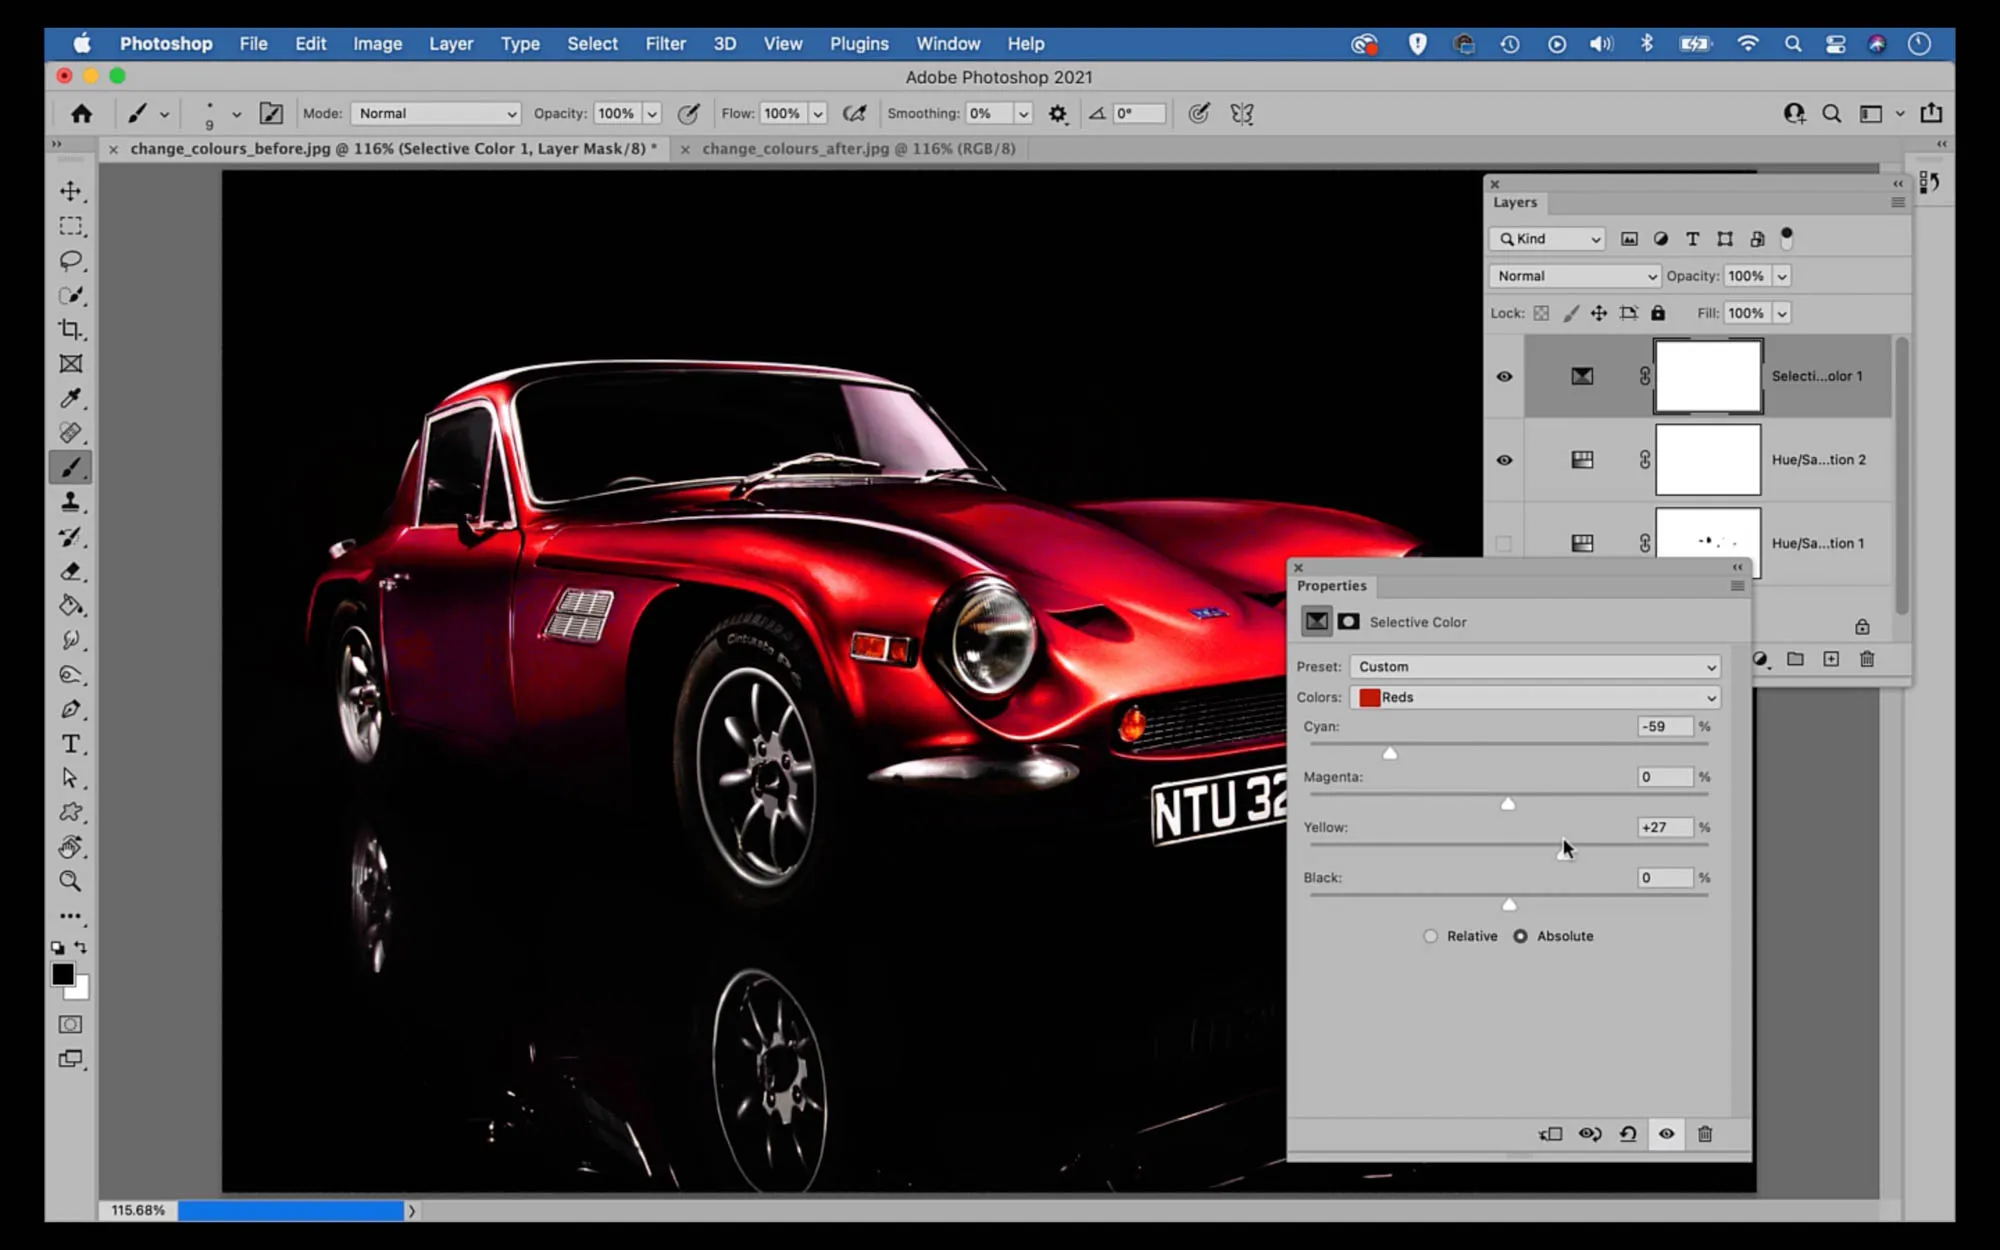The width and height of the screenshot is (2000, 1250).
Task: Select the Frame tool
Action: pyautogui.click(x=70, y=364)
